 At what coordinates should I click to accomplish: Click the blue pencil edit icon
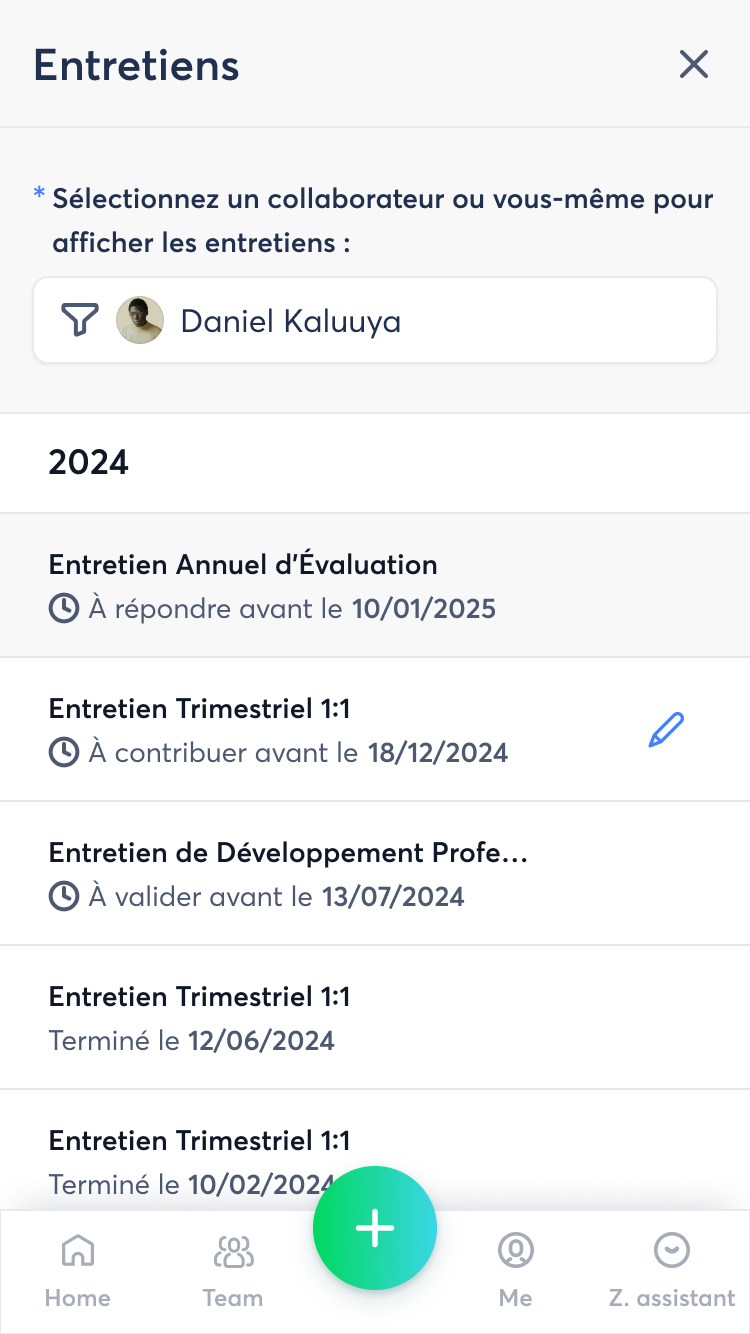pos(666,730)
